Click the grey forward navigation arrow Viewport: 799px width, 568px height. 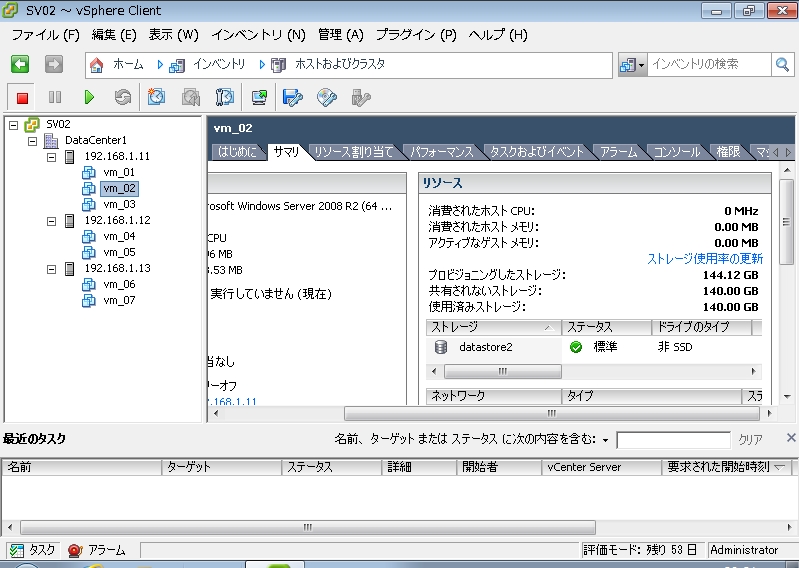[x=54, y=64]
